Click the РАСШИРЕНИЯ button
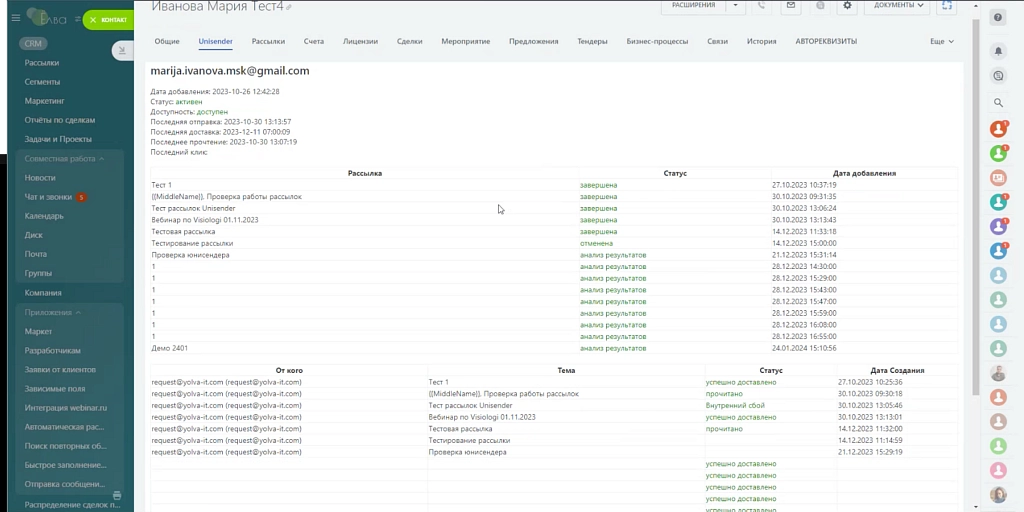1024x512 pixels. [694, 5]
